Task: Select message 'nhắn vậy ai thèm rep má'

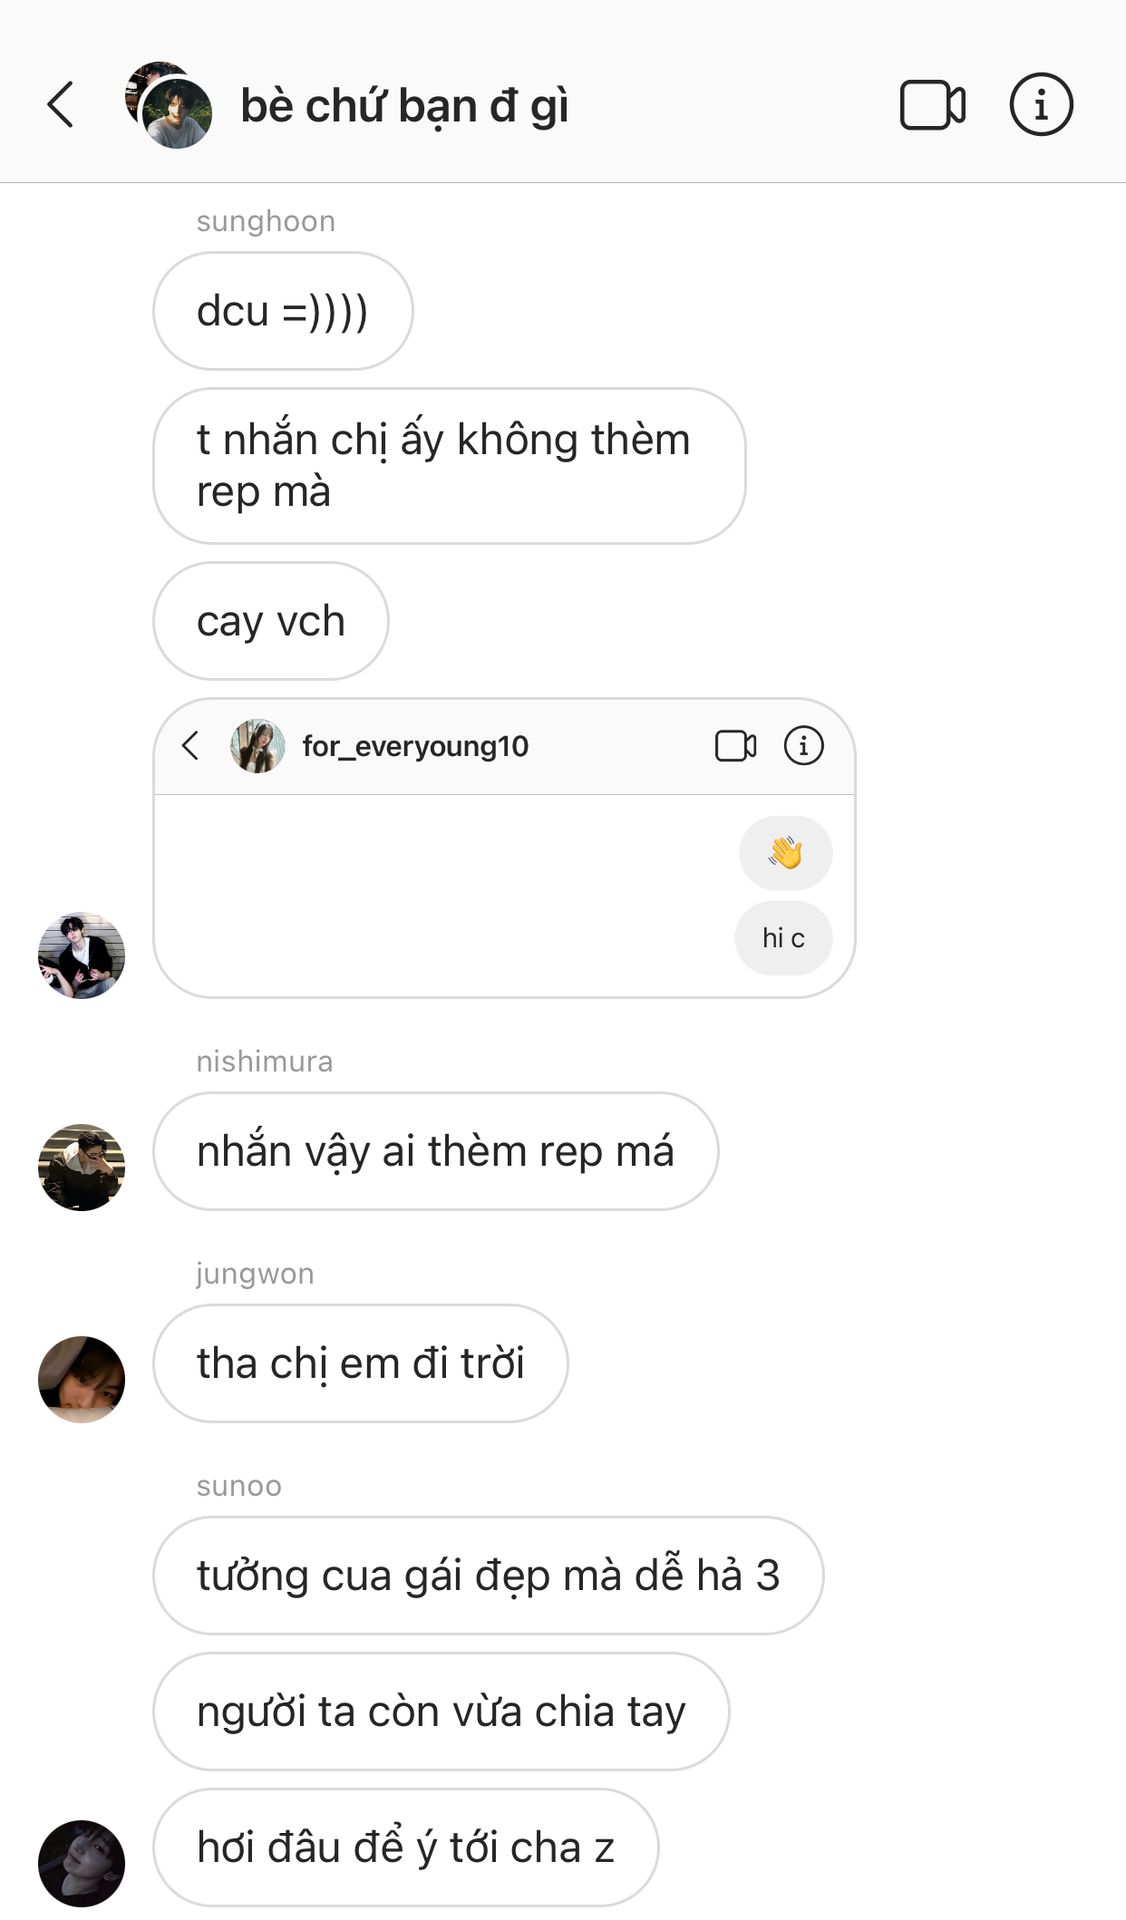Action: tap(436, 1151)
